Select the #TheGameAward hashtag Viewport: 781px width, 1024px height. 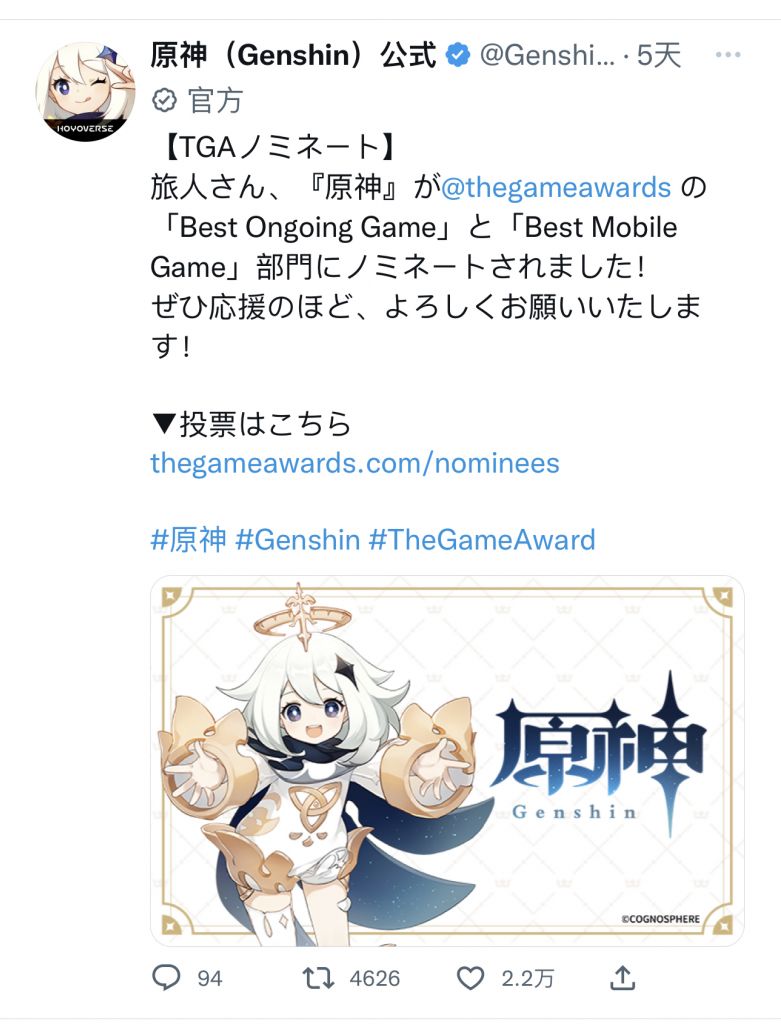pos(482,540)
